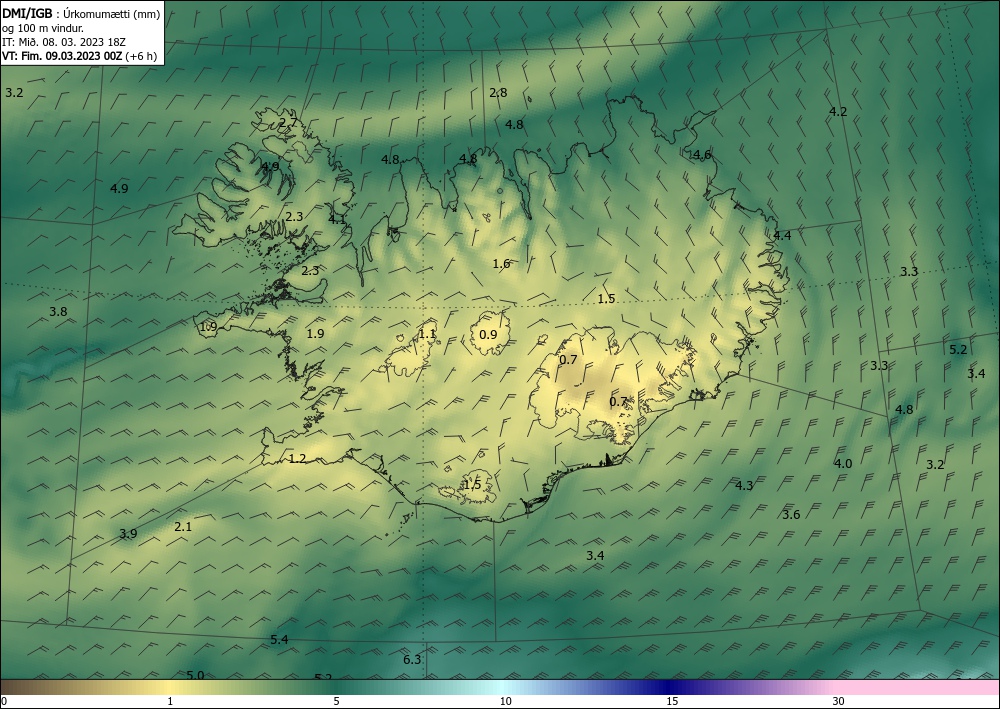
Task: Click the valid time "VT: Fim. 09.03.2023 00Z"
Action: [64, 56]
